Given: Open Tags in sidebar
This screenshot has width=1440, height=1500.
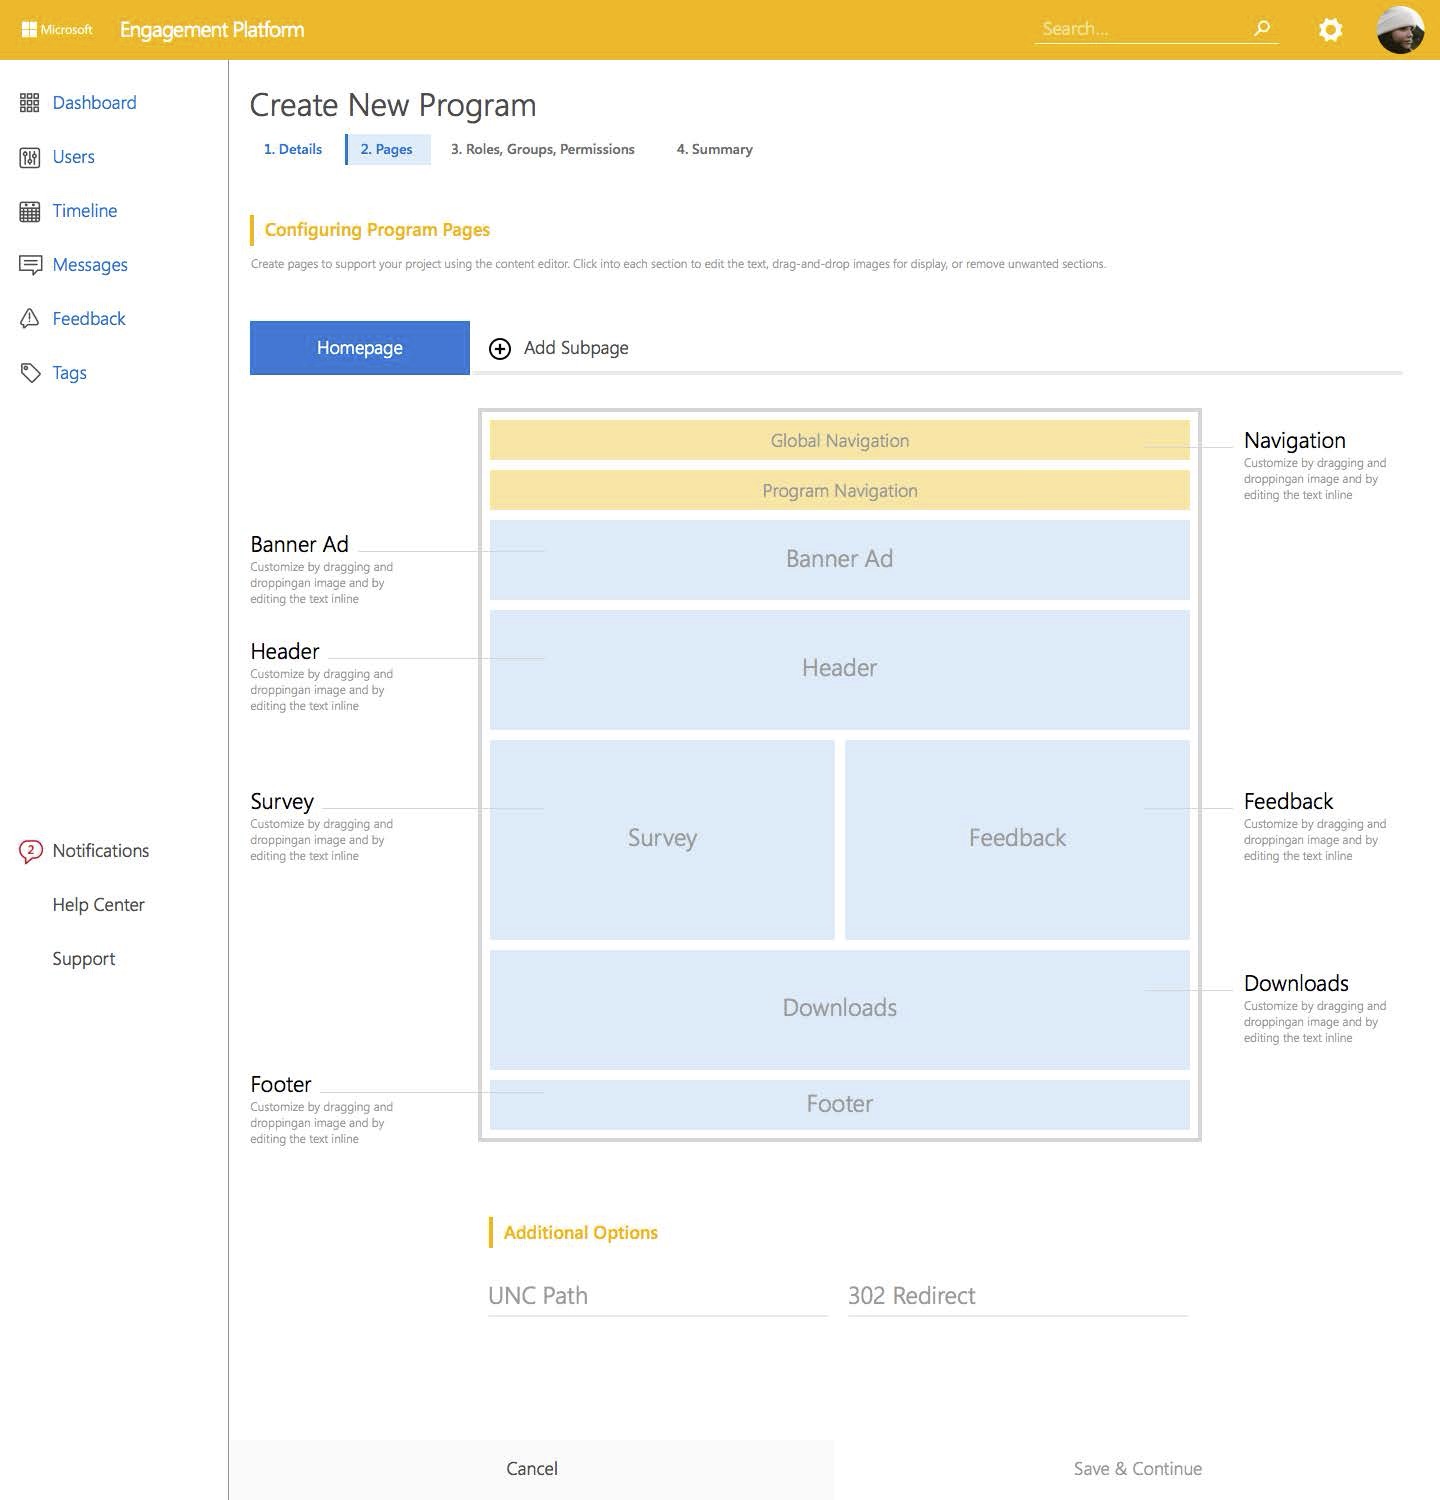Looking at the screenshot, I should 69,373.
